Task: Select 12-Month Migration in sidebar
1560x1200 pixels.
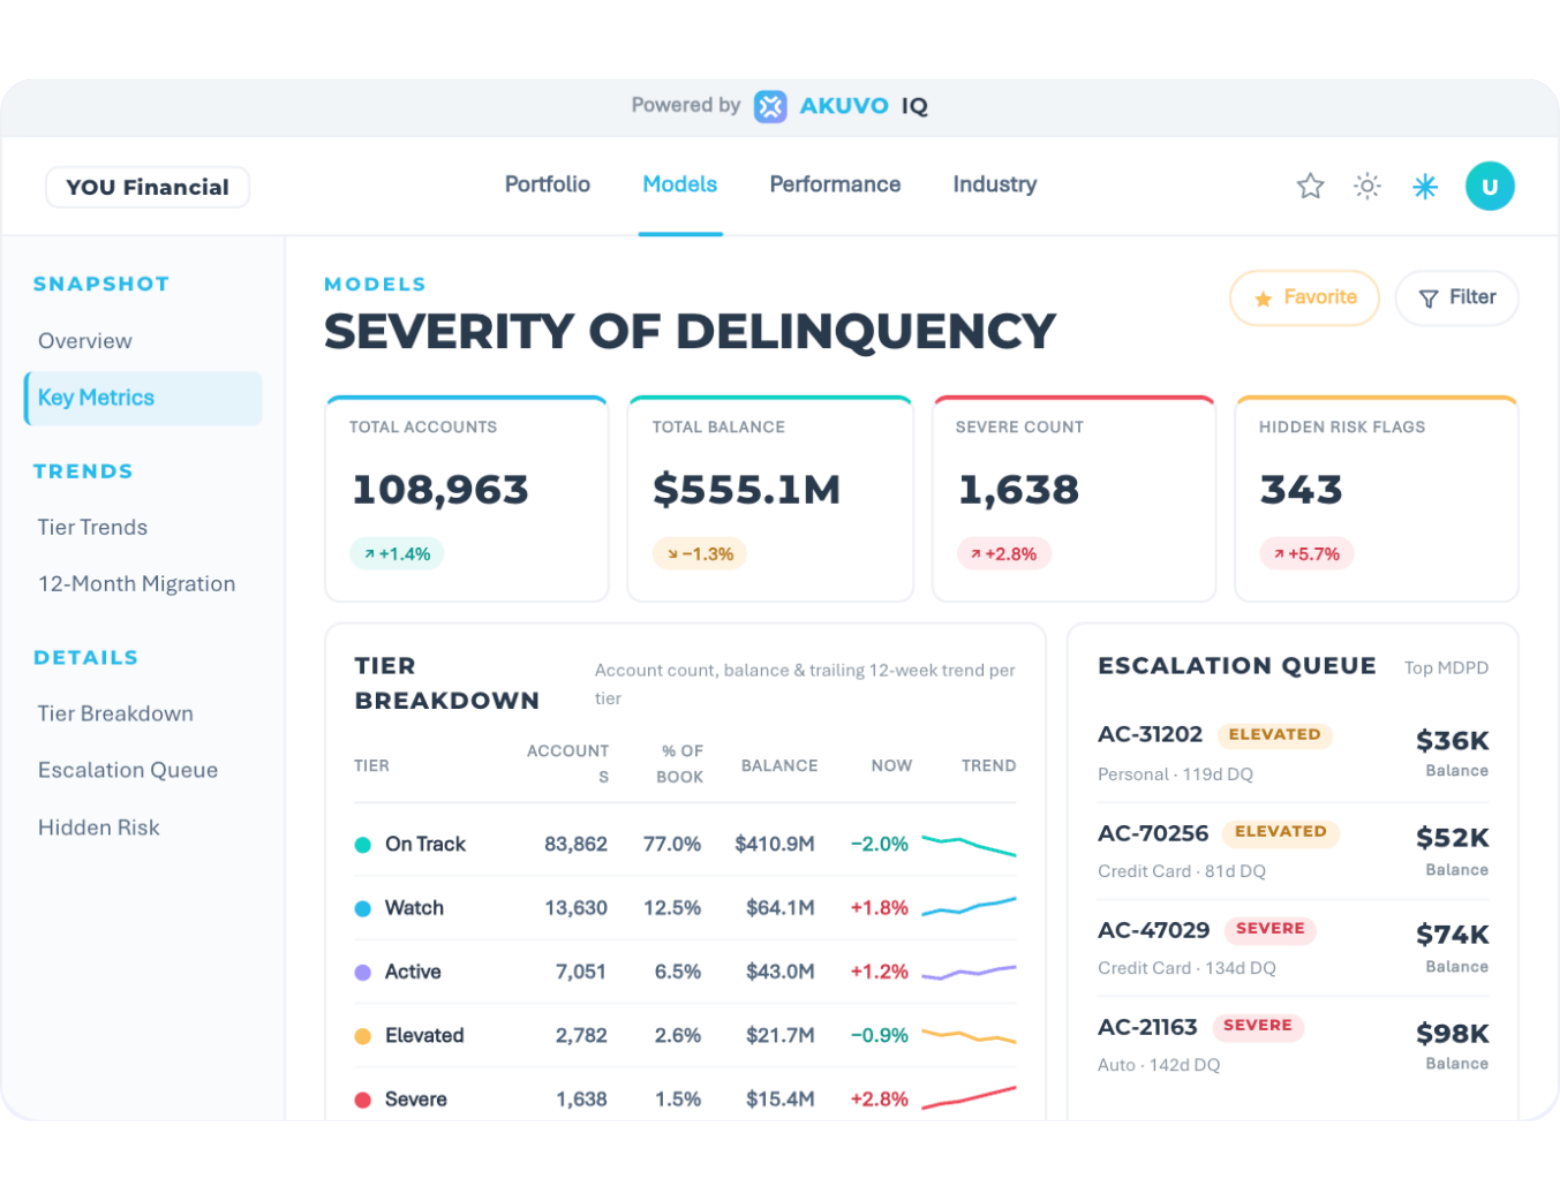Action: [x=137, y=584]
